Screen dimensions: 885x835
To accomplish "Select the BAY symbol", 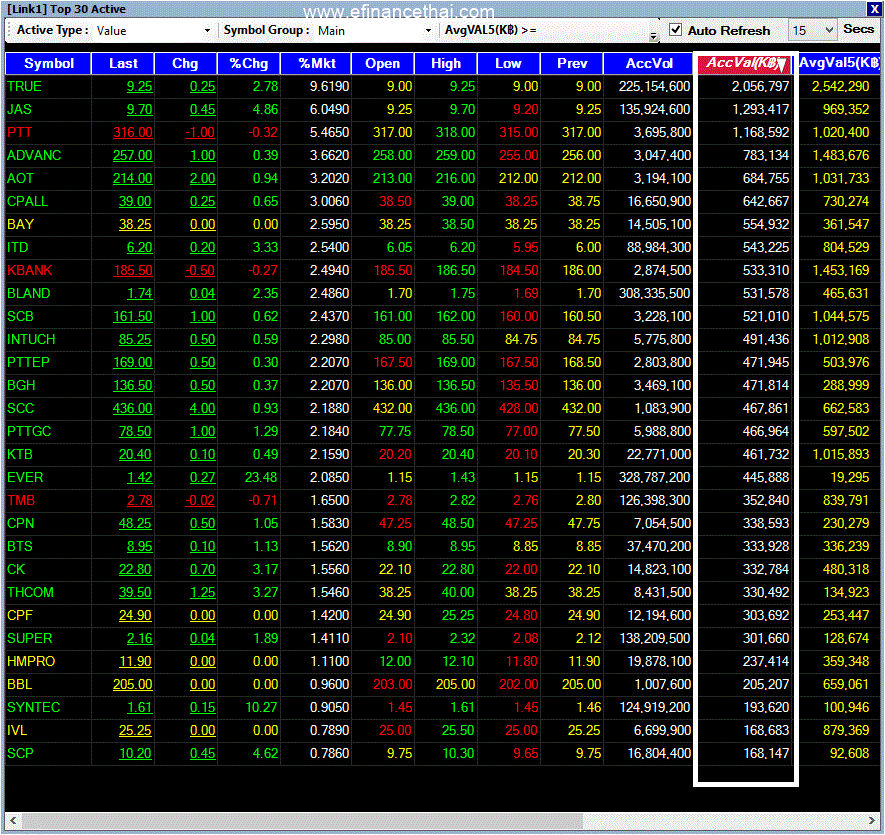I will 21,224.
